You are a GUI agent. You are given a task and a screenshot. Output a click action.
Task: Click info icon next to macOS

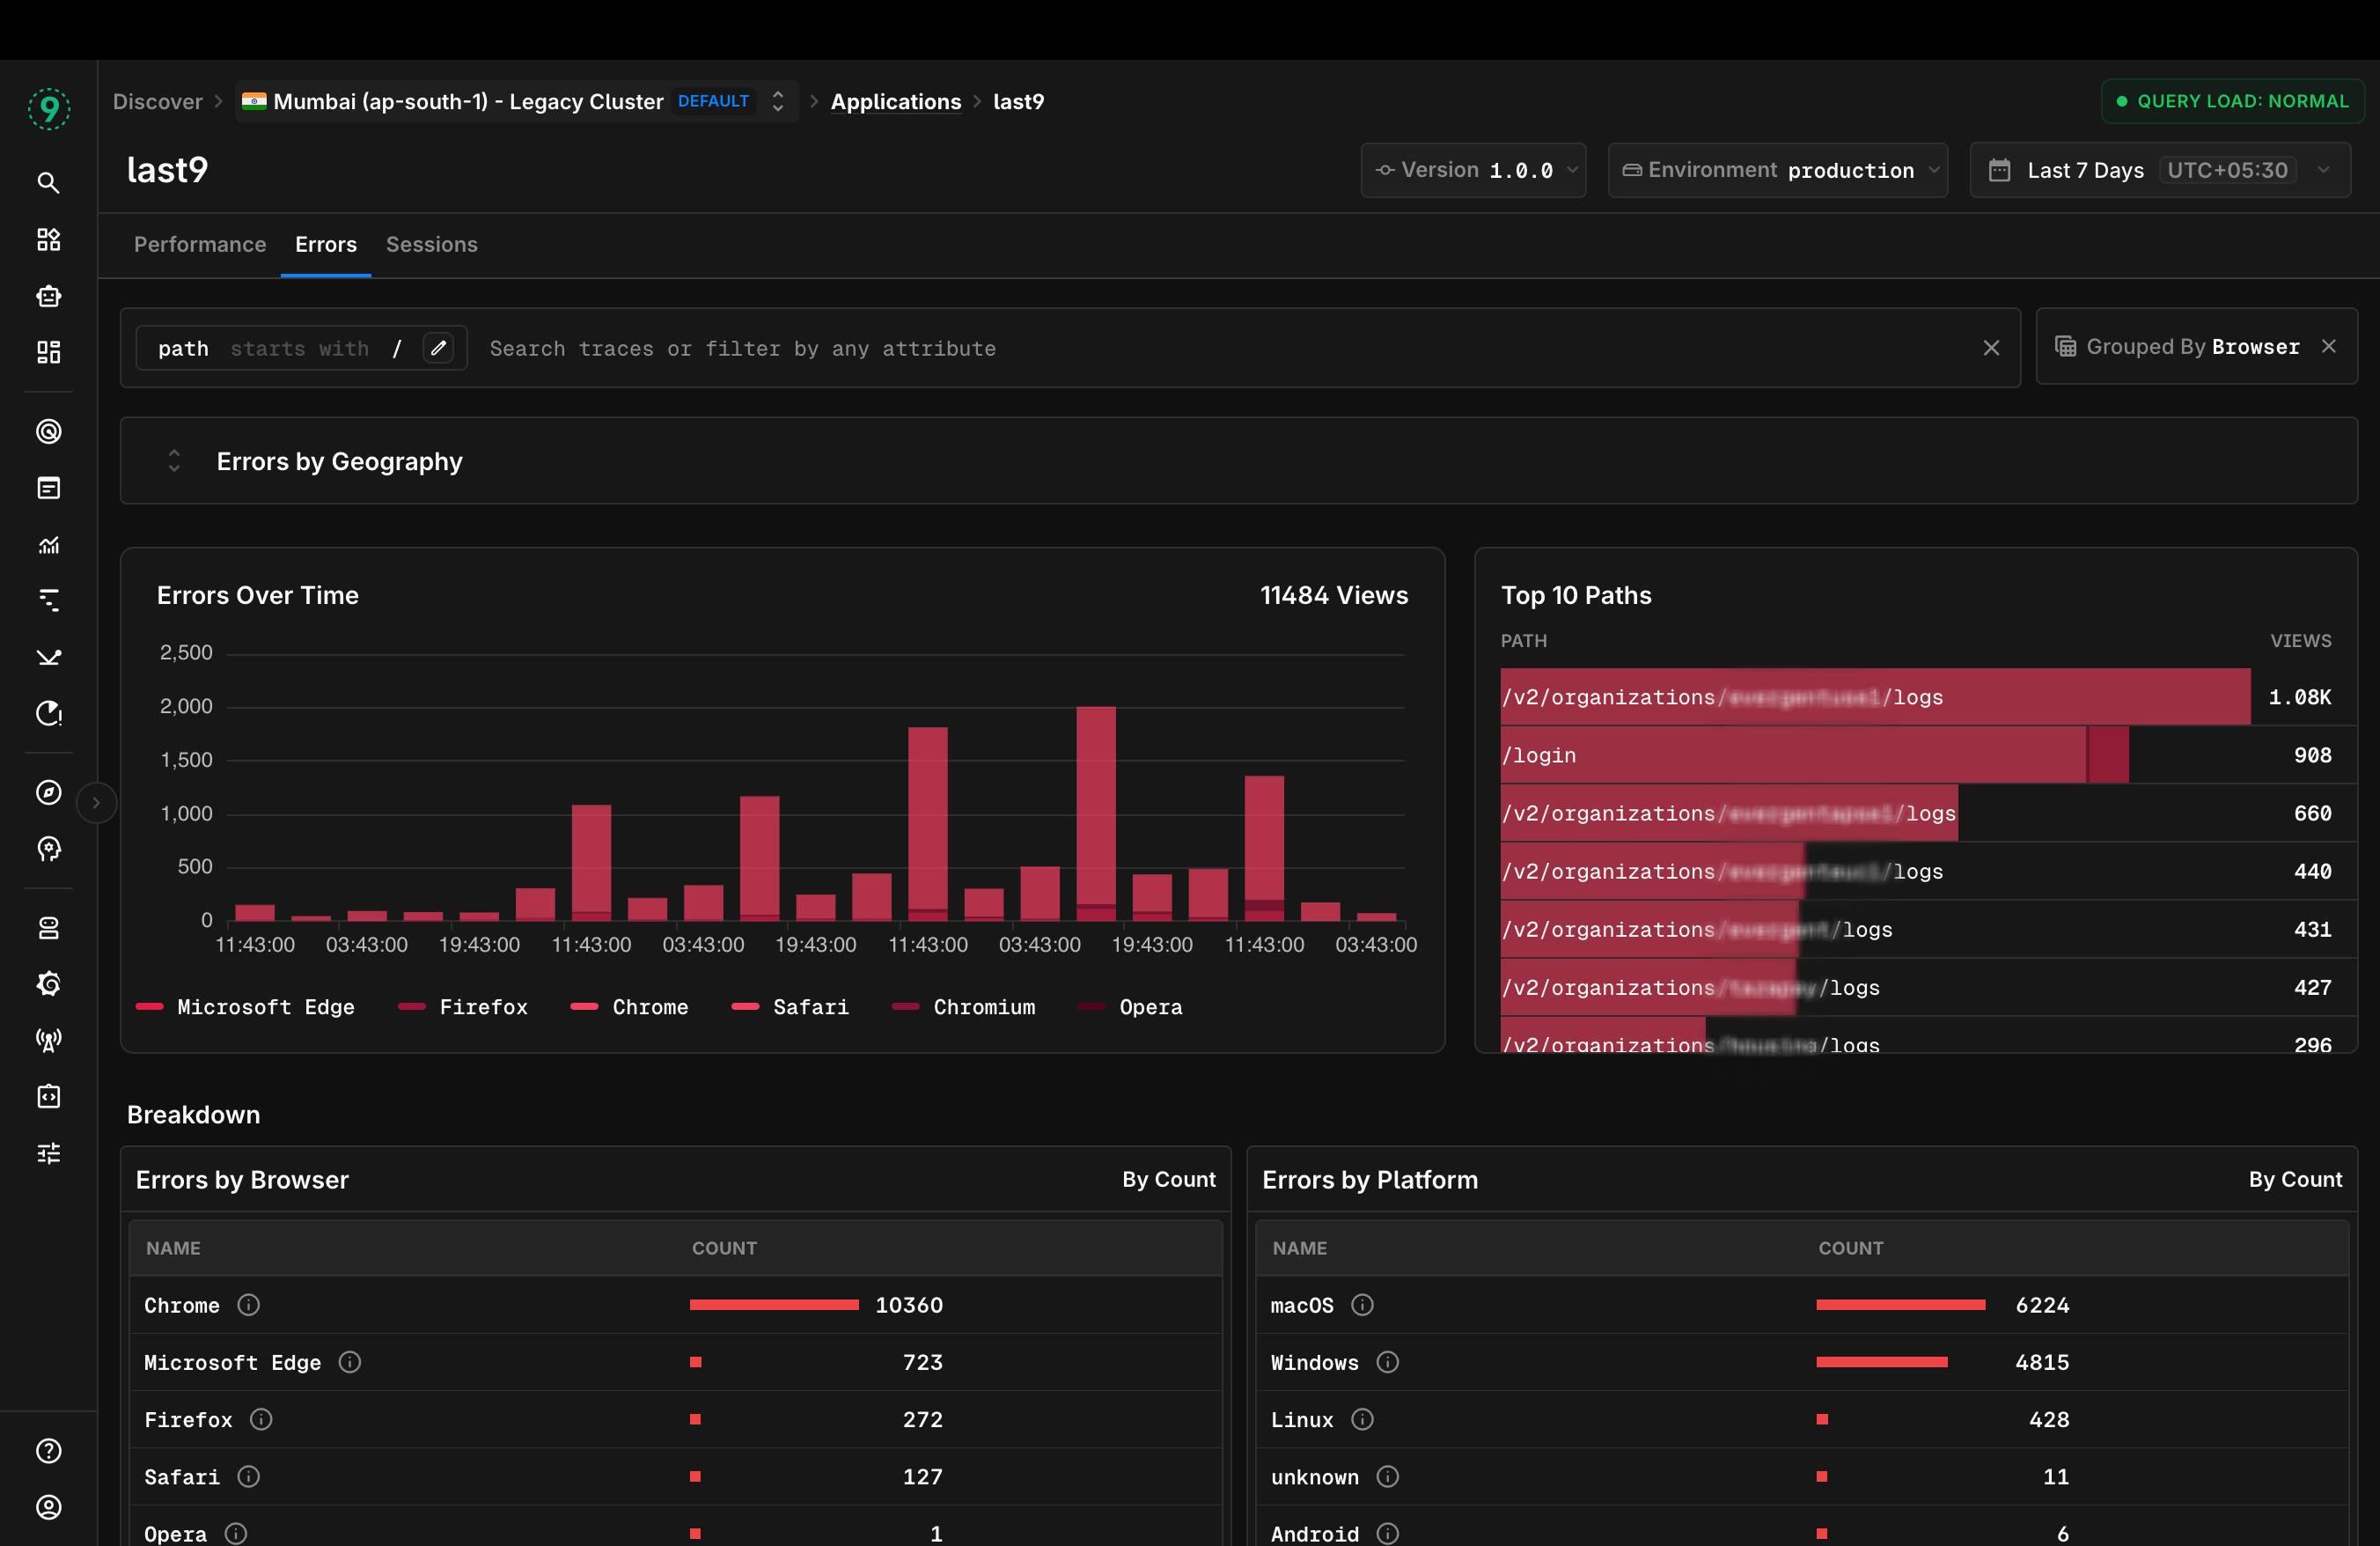[x=1362, y=1305]
